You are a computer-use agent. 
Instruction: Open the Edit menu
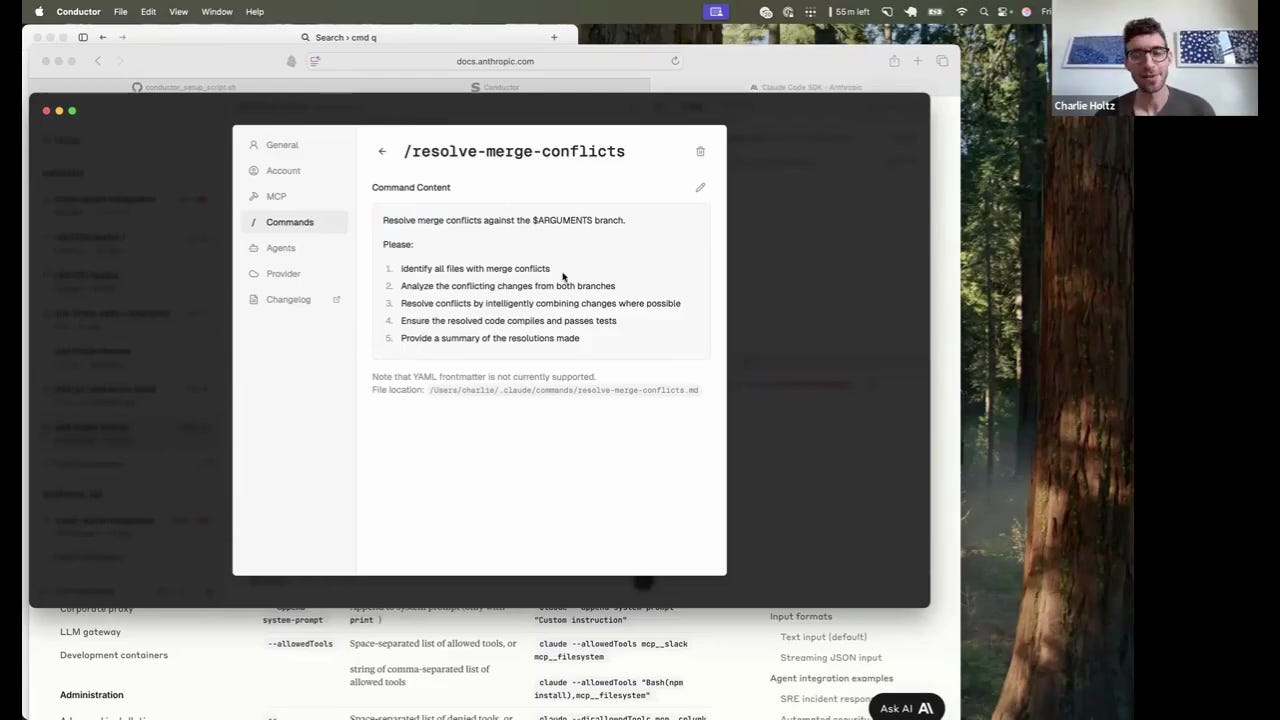pos(148,12)
